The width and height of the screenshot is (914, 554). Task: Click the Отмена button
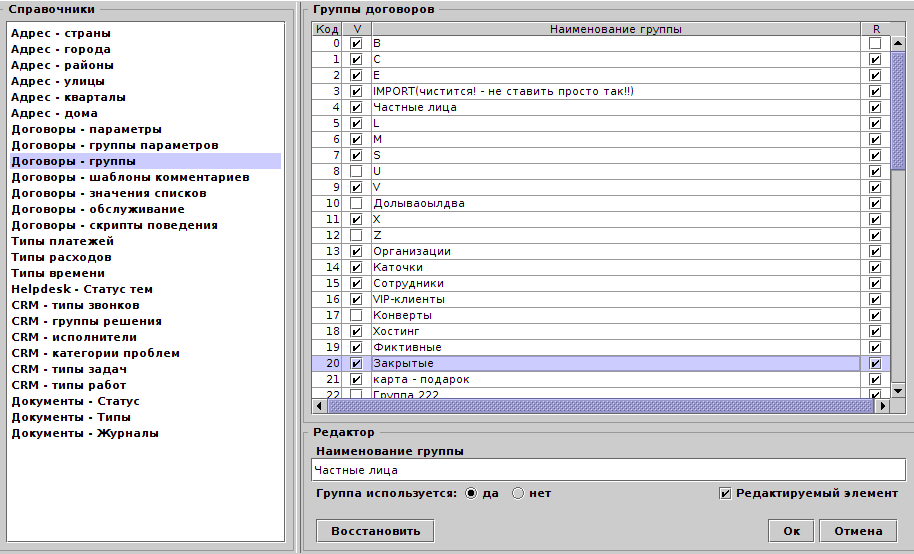[857, 531]
